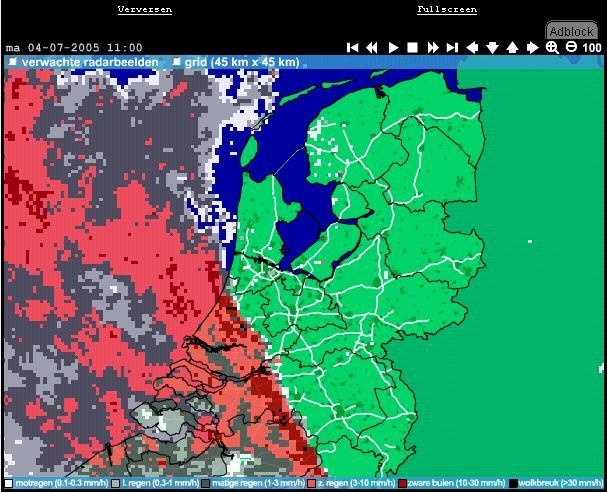Click legend text zware buien (10-30 mm/h)
607x493 pixels.
click(x=457, y=483)
